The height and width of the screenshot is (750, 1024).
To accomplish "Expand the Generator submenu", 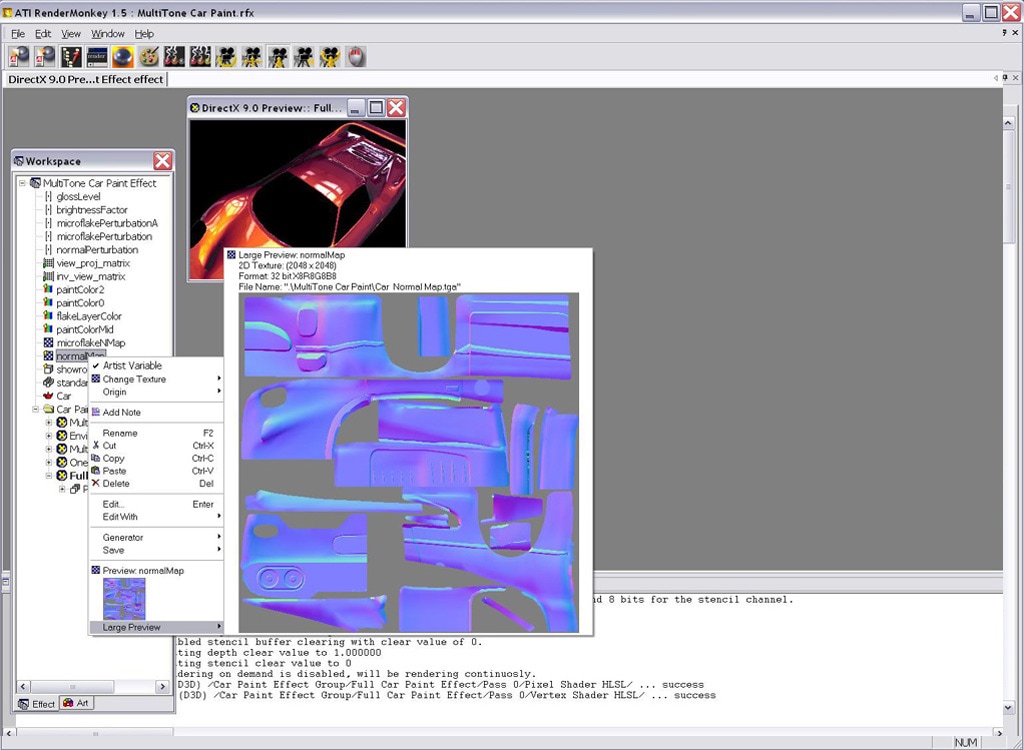I will point(123,537).
